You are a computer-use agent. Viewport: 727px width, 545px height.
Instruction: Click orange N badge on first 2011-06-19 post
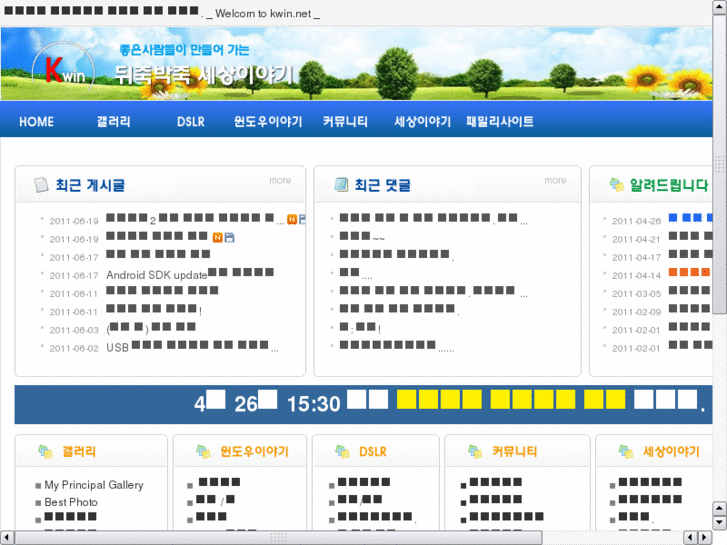point(292,219)
